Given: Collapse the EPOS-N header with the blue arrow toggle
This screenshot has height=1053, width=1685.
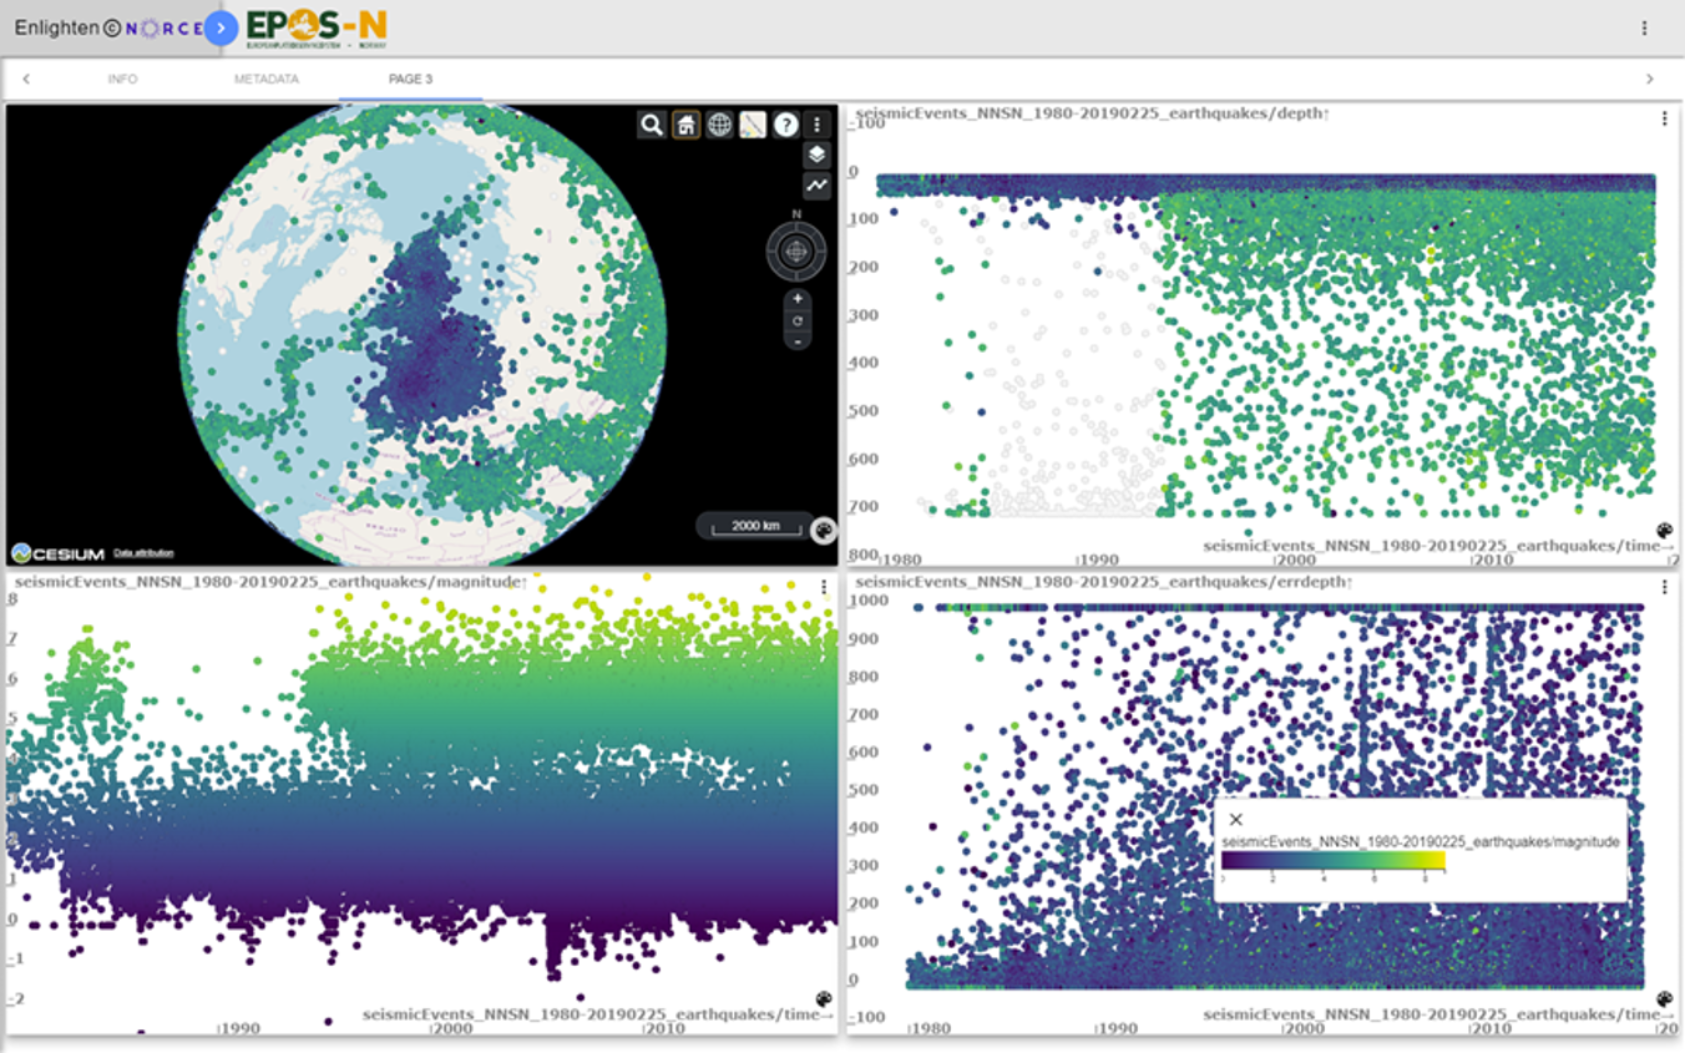Looking at the screenshot, I should [x=221, y=28].
